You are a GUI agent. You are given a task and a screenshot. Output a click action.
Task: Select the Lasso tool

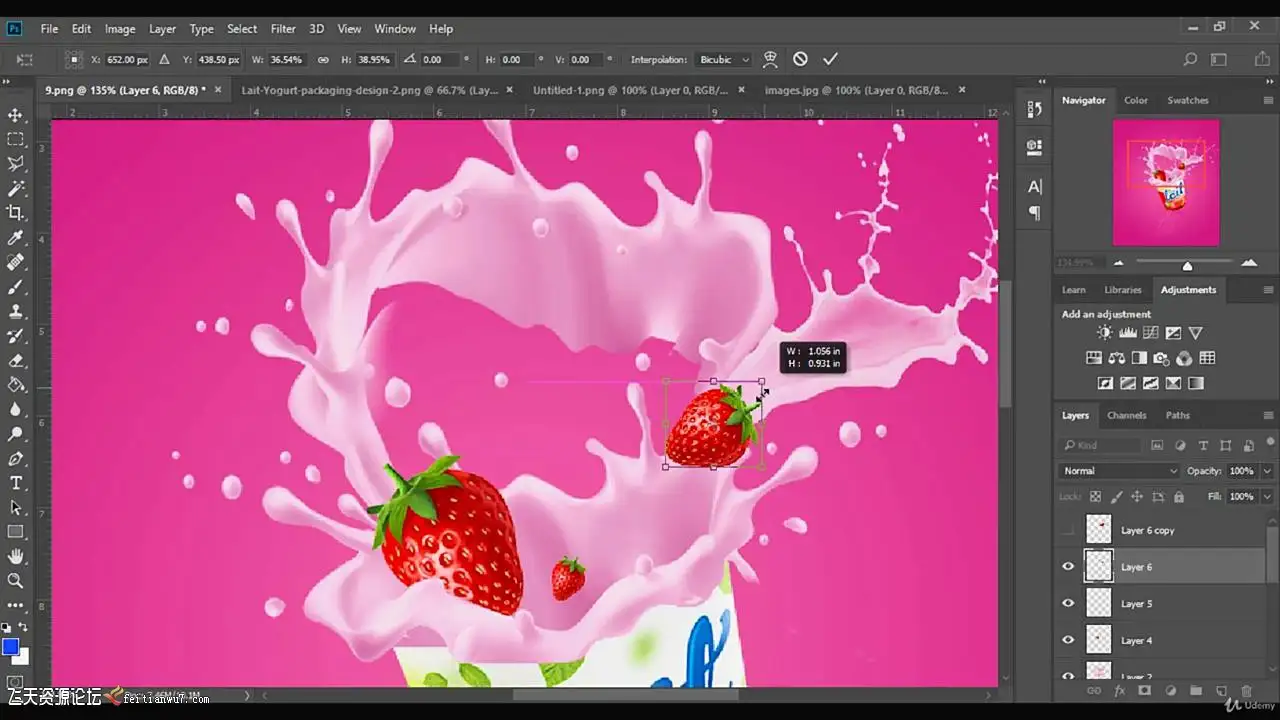16,164
